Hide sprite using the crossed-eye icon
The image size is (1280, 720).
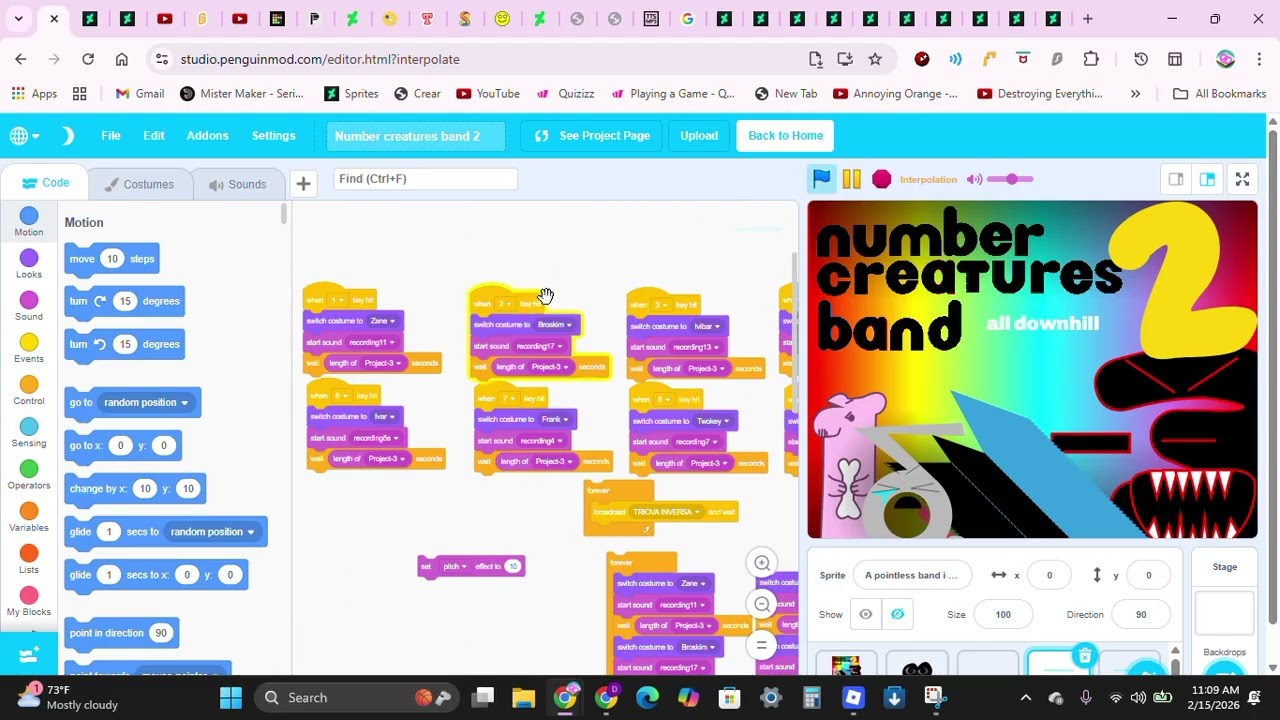897,614
